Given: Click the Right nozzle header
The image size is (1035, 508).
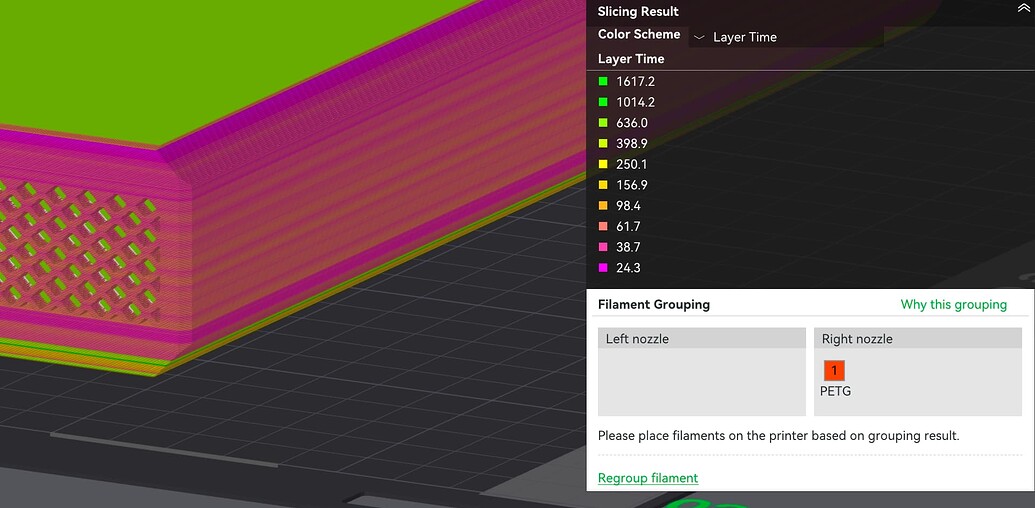Looking at the screenshot, I should click(918, 338).
